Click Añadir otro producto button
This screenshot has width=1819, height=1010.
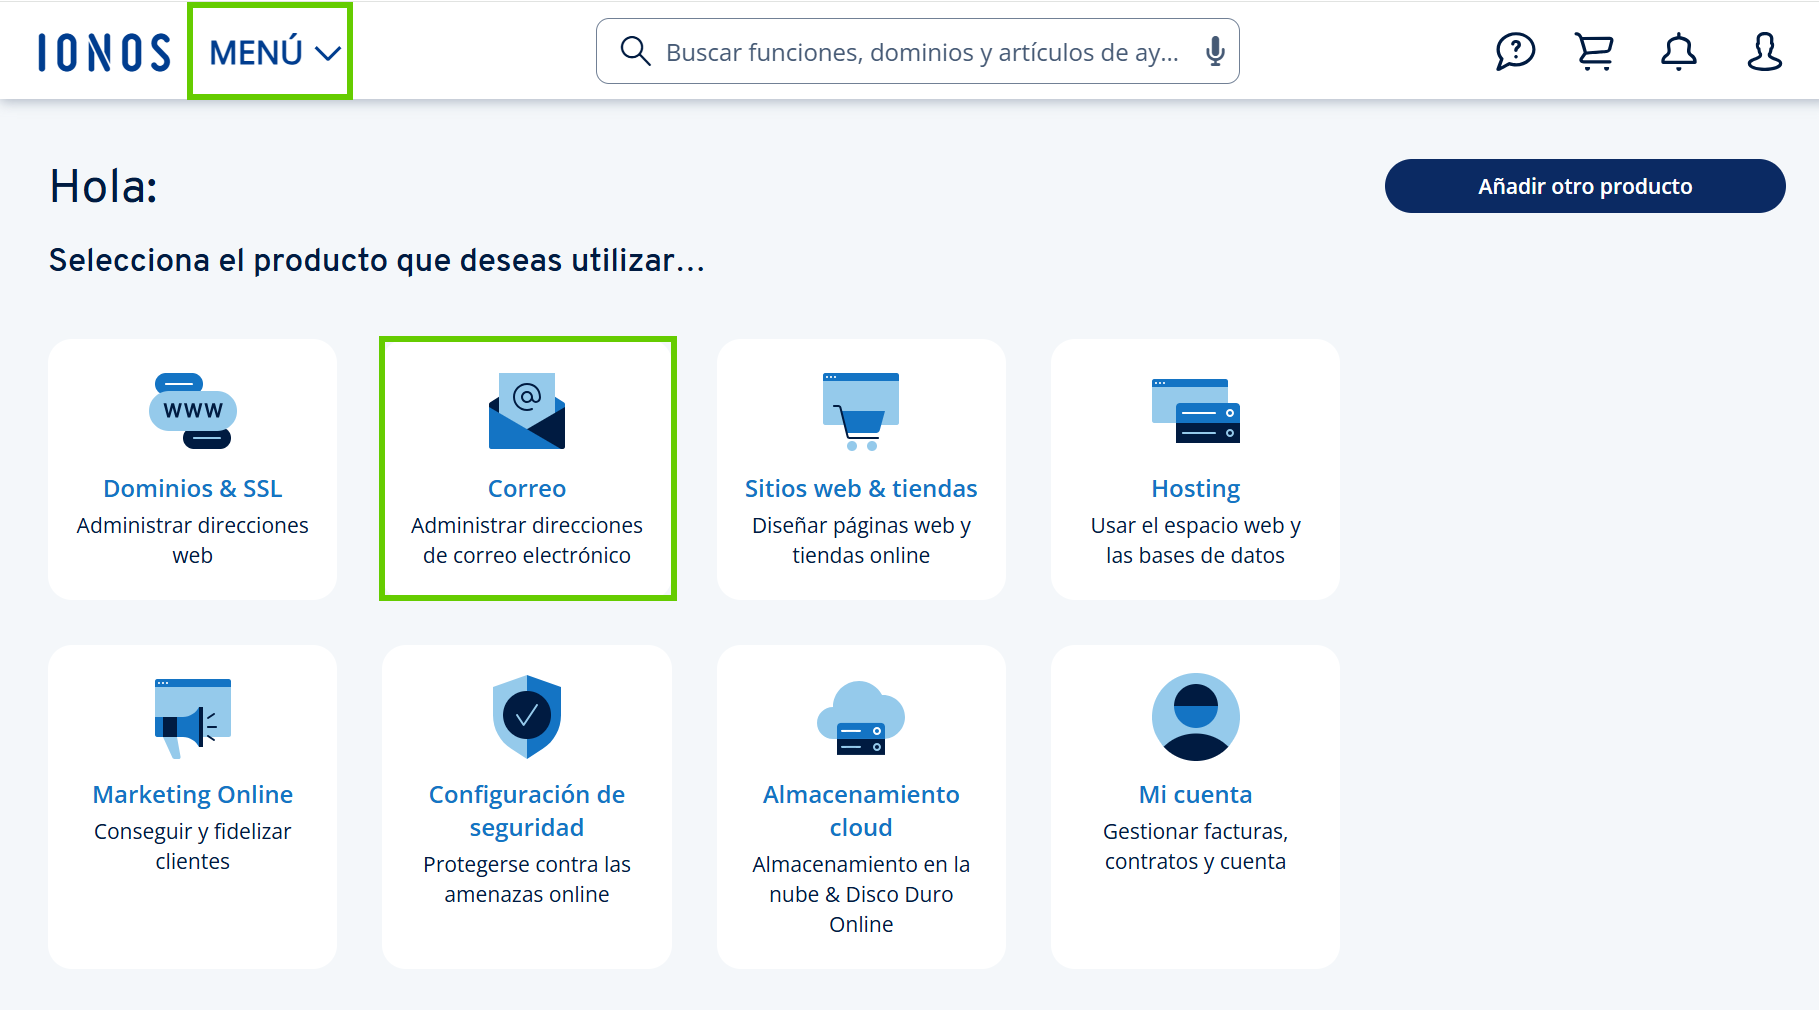(1585, 186)
